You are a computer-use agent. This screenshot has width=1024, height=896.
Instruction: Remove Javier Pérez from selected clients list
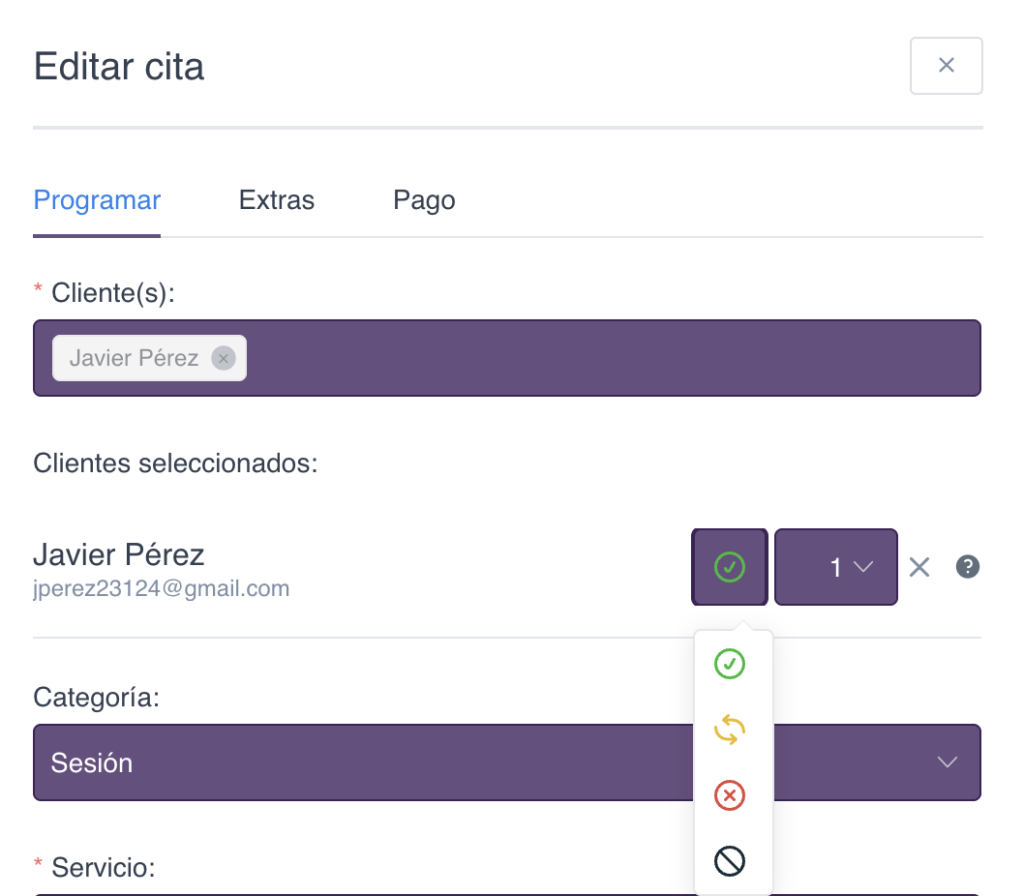(920, 567)
